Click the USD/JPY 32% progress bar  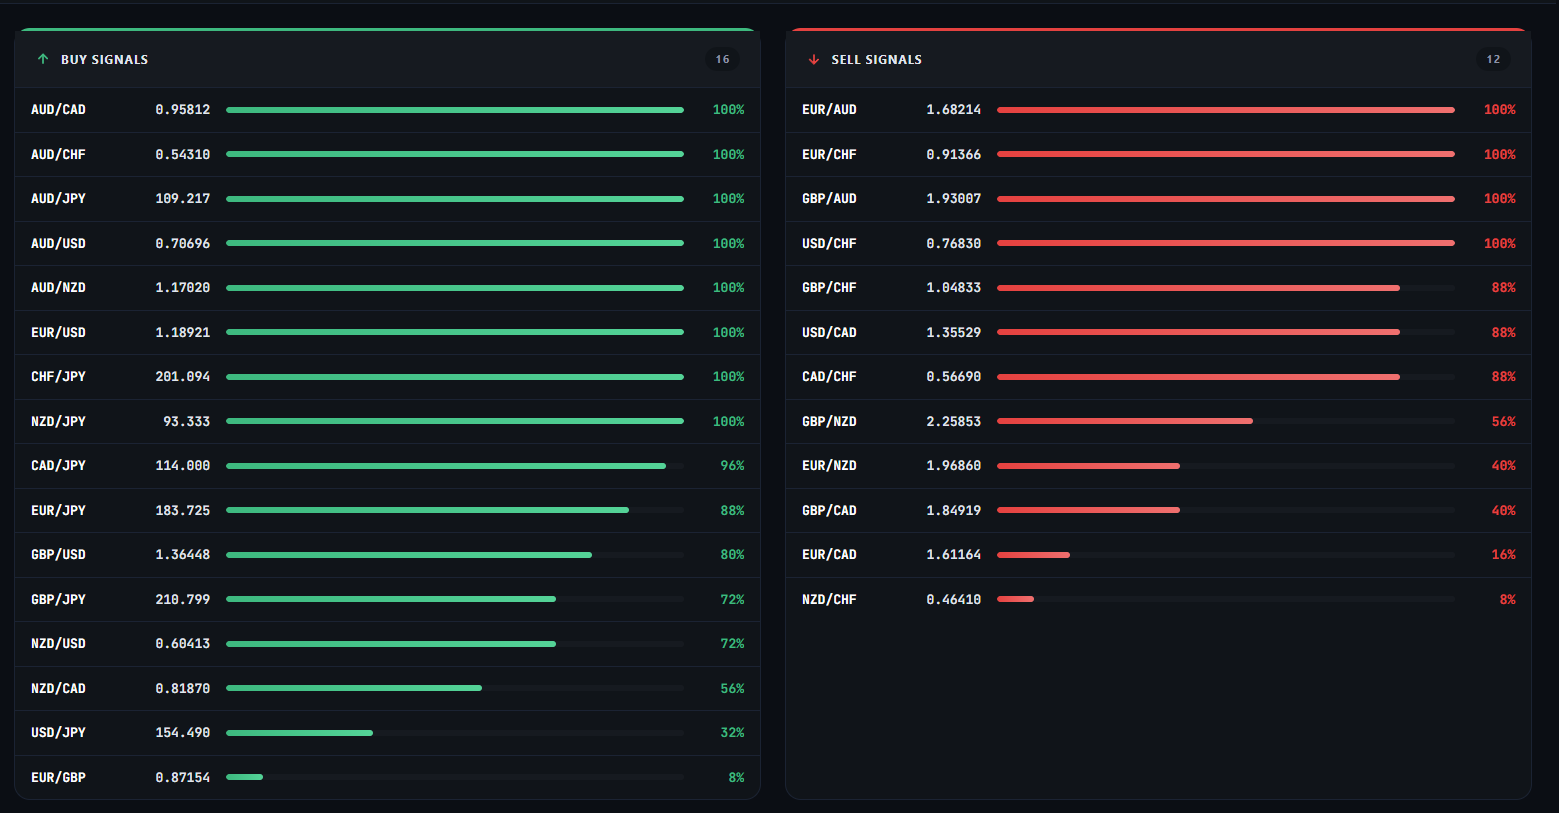pyautogui.click(x=300, y=733)
